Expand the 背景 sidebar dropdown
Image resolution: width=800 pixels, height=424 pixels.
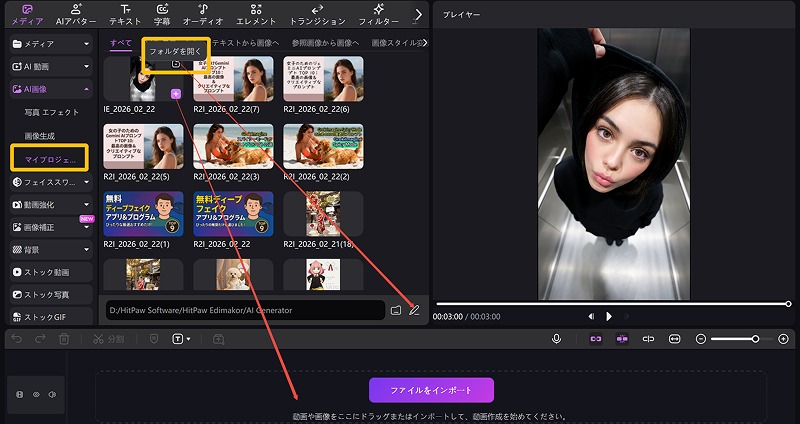86,250
